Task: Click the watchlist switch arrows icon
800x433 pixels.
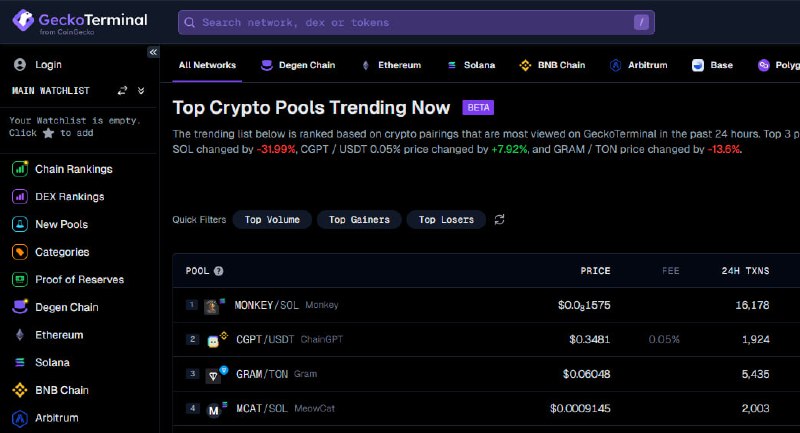Action: click(122, 91)
